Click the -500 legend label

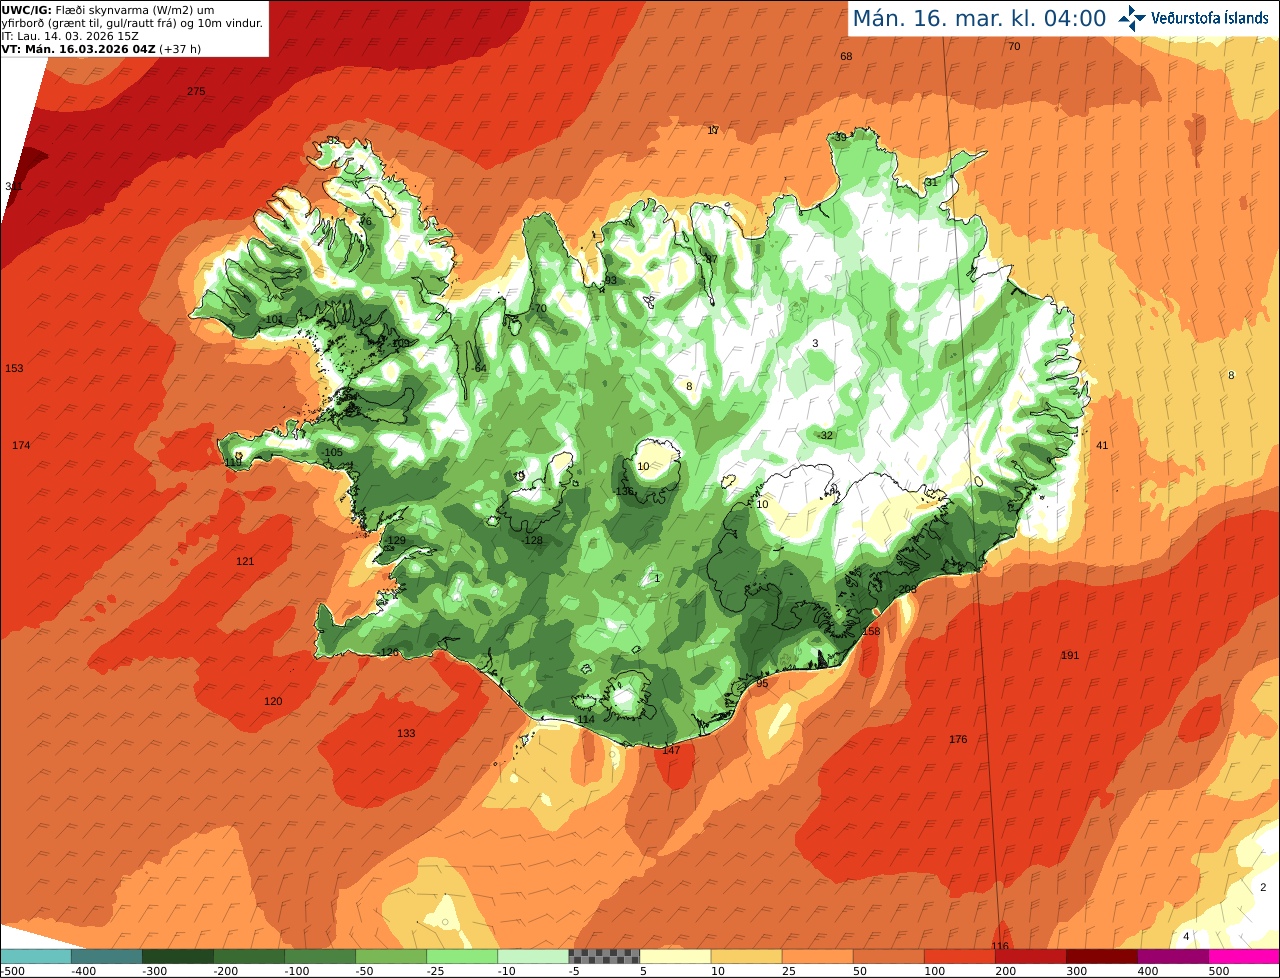[12, 971]
